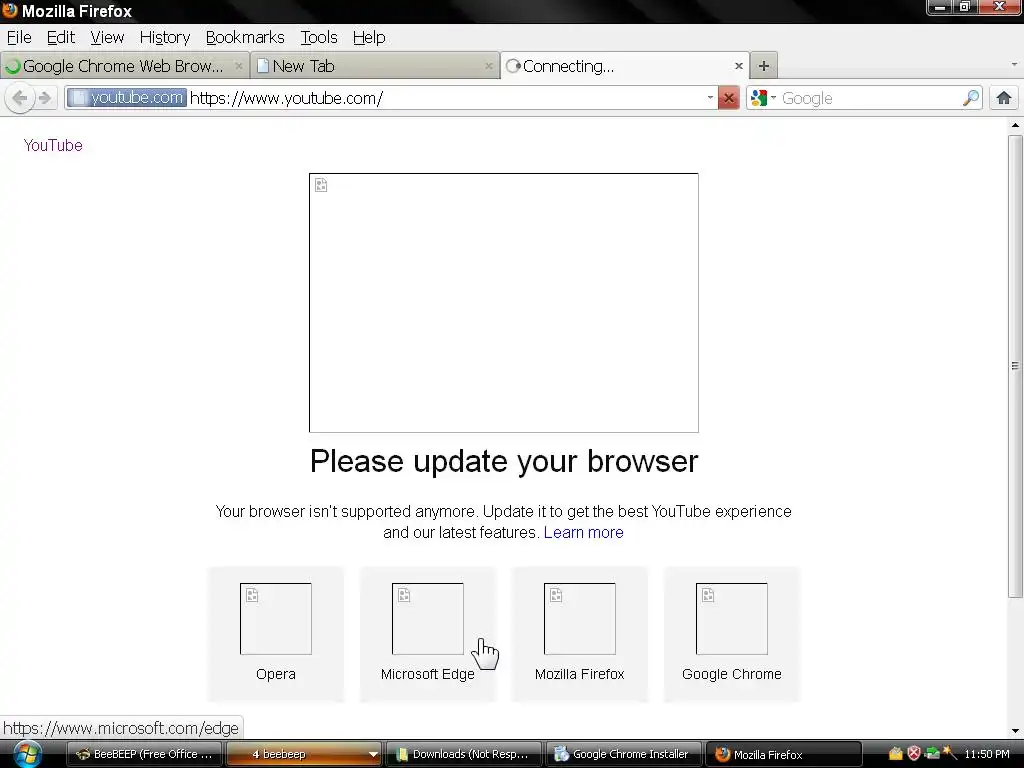This screenshot has height=768, width=1024.
Task: Click the vertical scrollbar thumb
Action: click(x=1014, y=366)
